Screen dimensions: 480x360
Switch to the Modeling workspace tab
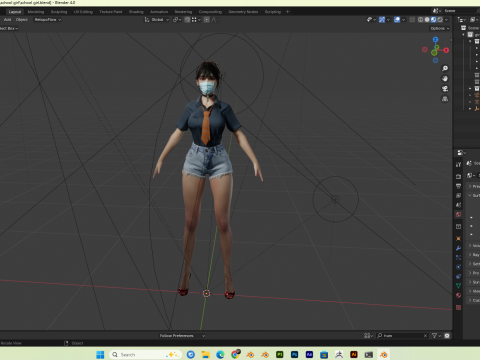pos(36,12)
